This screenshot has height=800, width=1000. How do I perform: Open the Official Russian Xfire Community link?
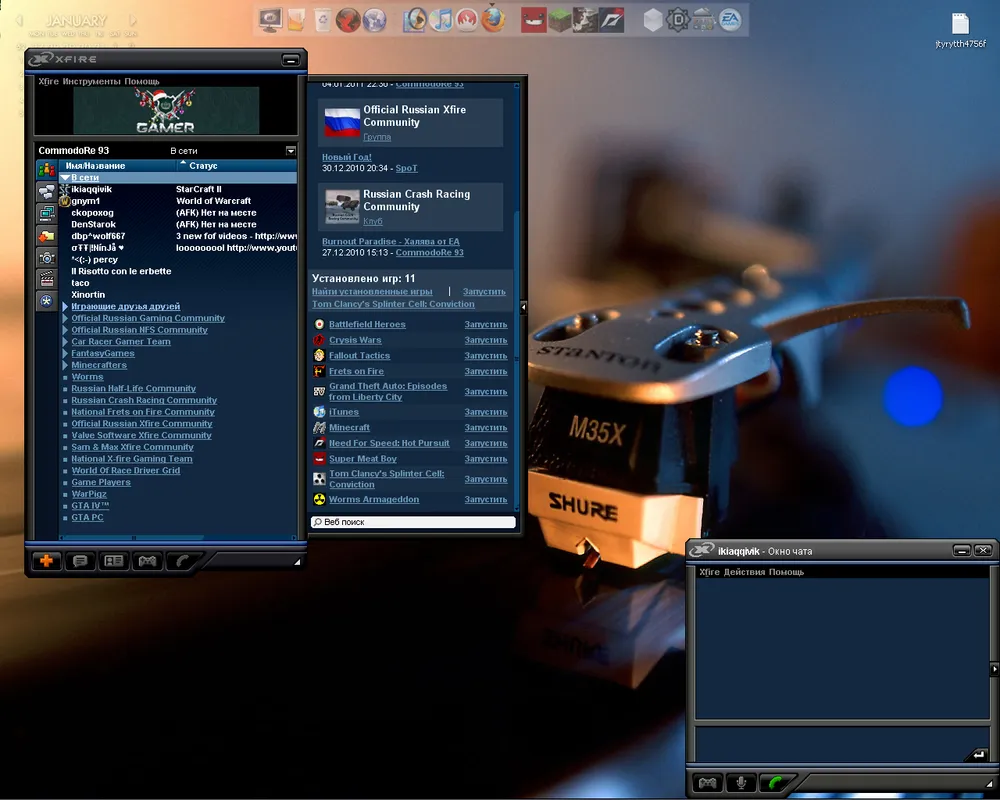pyautogui.click(x=414, y=116)
